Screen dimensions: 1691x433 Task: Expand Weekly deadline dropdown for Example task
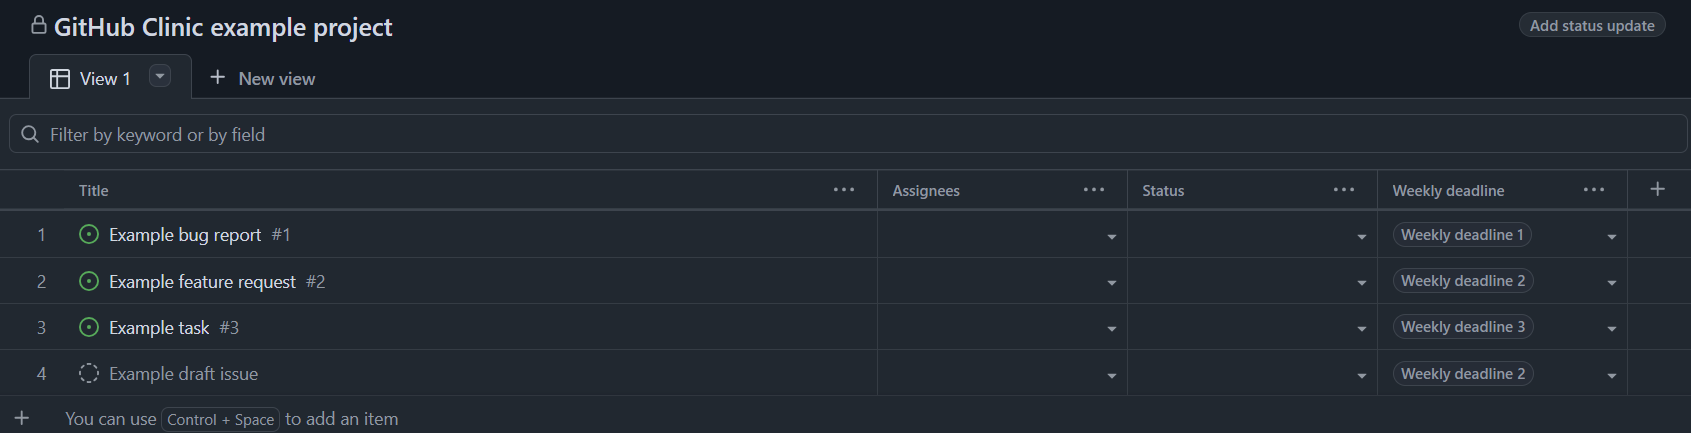tap(1611, 329)
